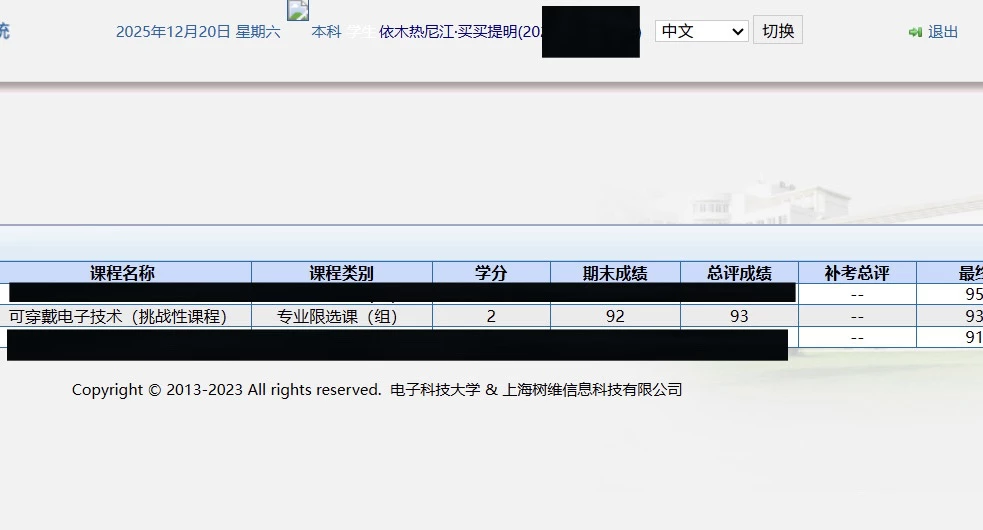Image resolution: width=983 pixels, height=530 pixels.
Task: Click the final grade 95 cell
Action: 950,294
